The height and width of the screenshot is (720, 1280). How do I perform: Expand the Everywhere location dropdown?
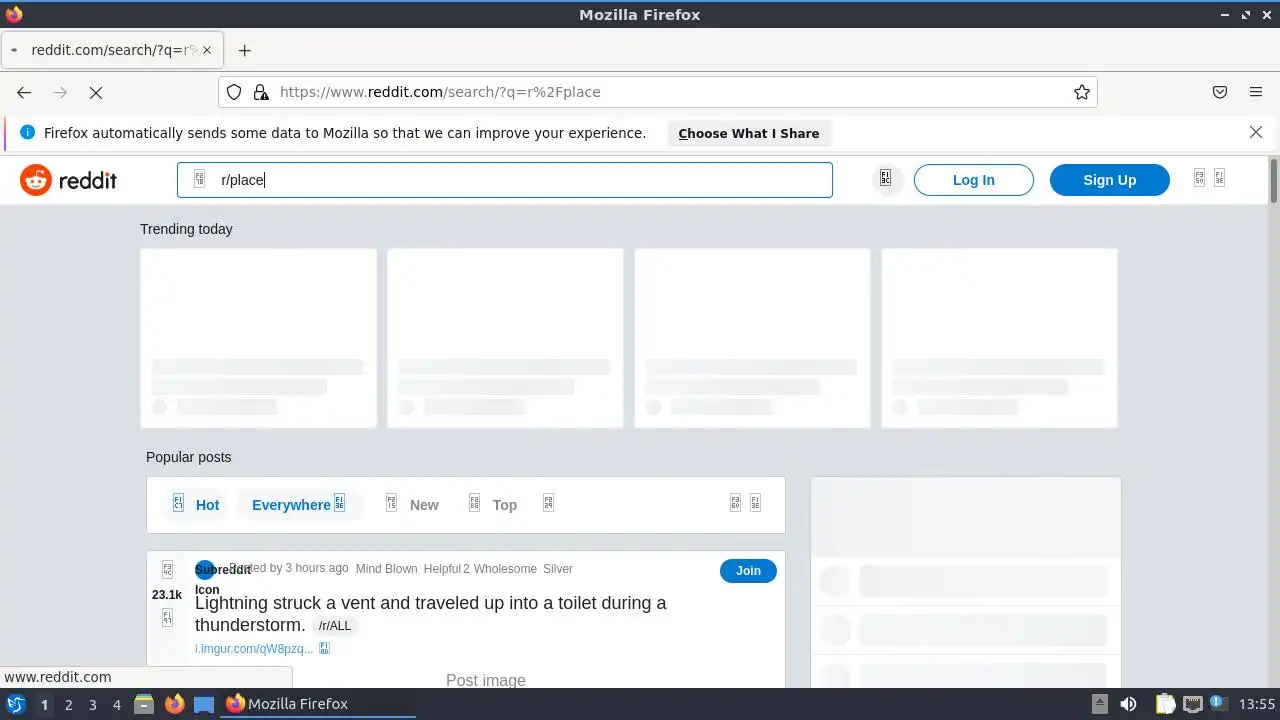pyautogui.click(x=299, y=504)
